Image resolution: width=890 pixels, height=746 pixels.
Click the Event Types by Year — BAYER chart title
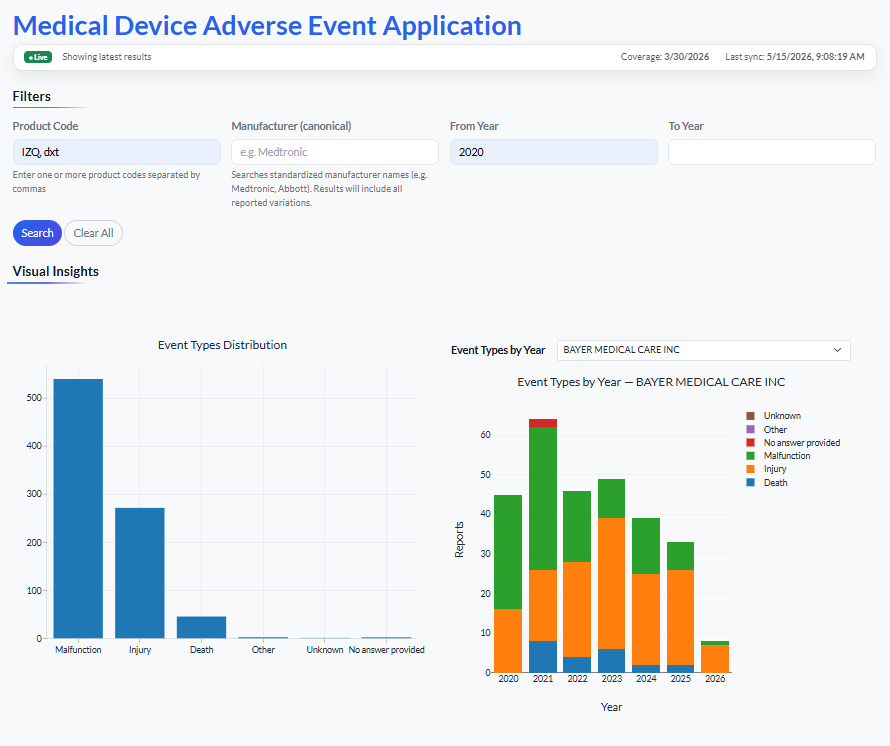tap(651, 382)
